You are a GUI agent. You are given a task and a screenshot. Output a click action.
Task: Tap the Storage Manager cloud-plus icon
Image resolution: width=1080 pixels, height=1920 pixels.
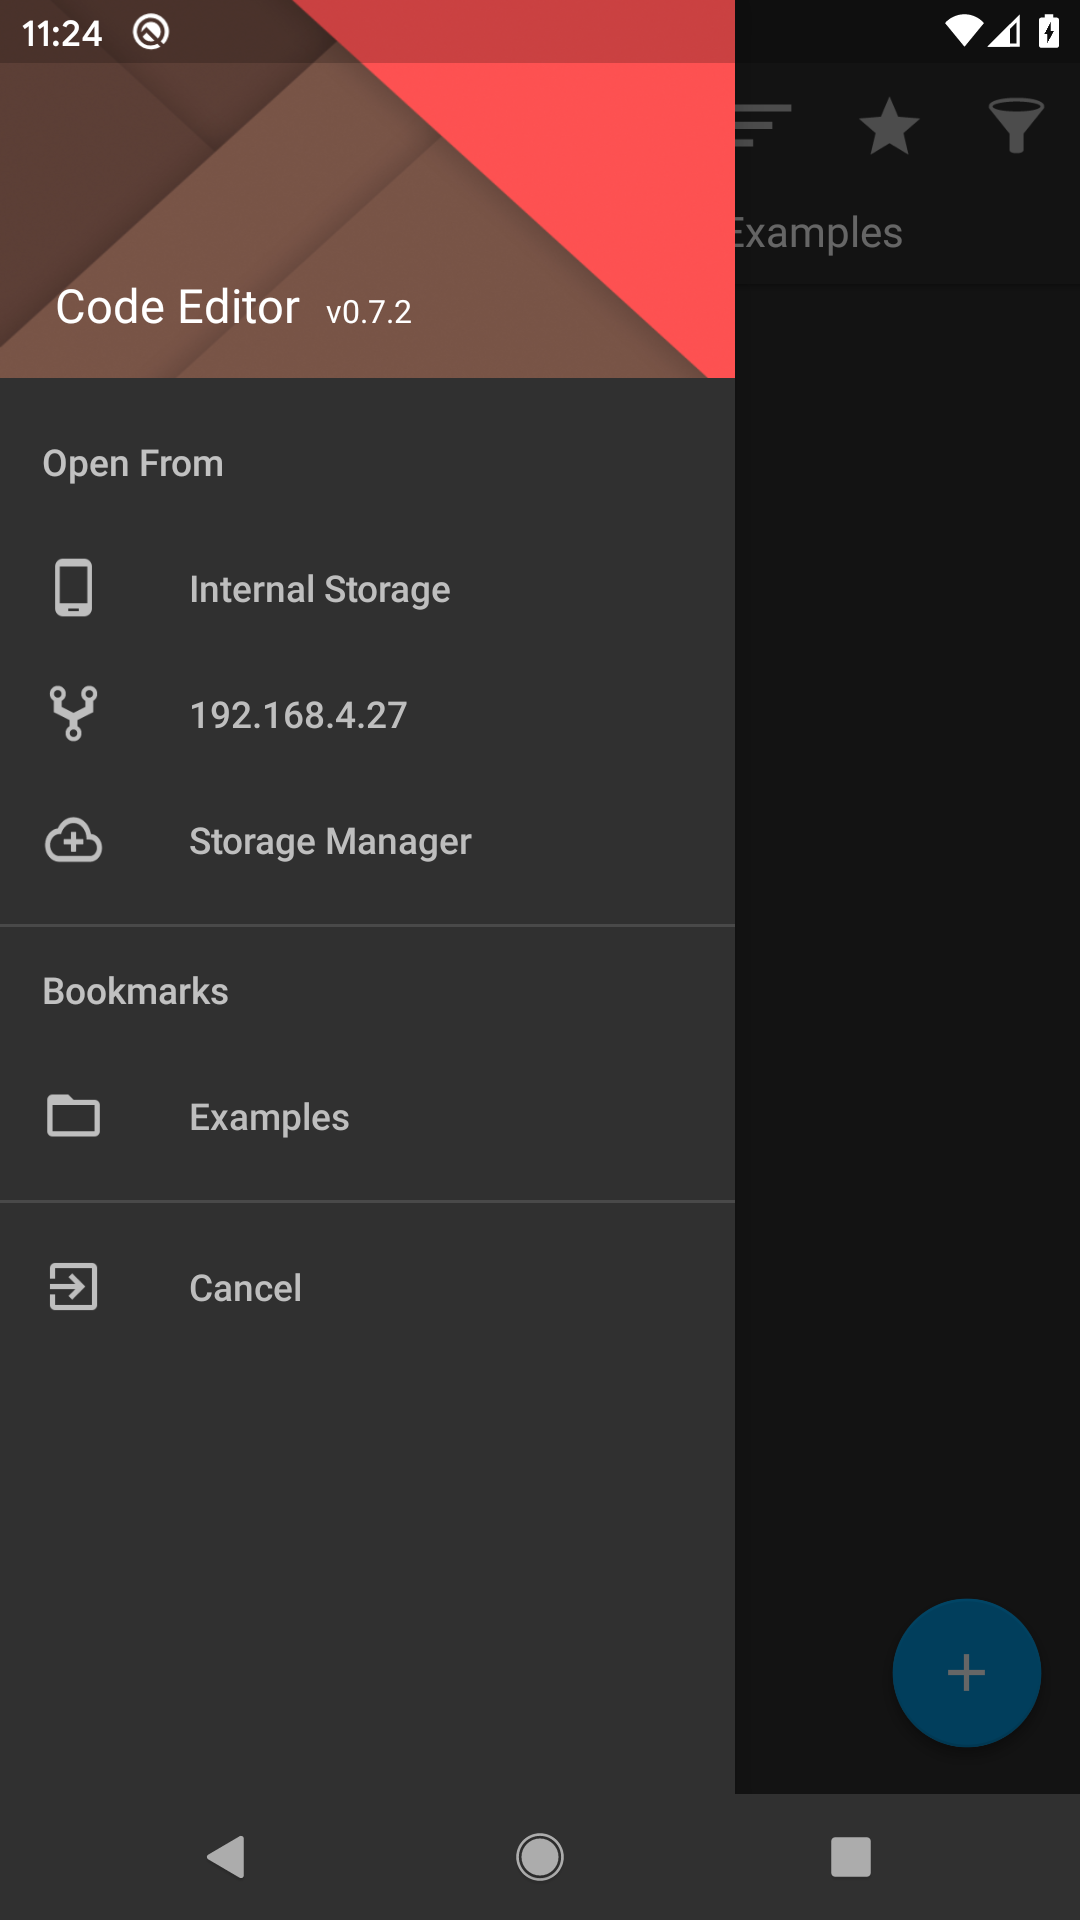(x=73, y=841)
